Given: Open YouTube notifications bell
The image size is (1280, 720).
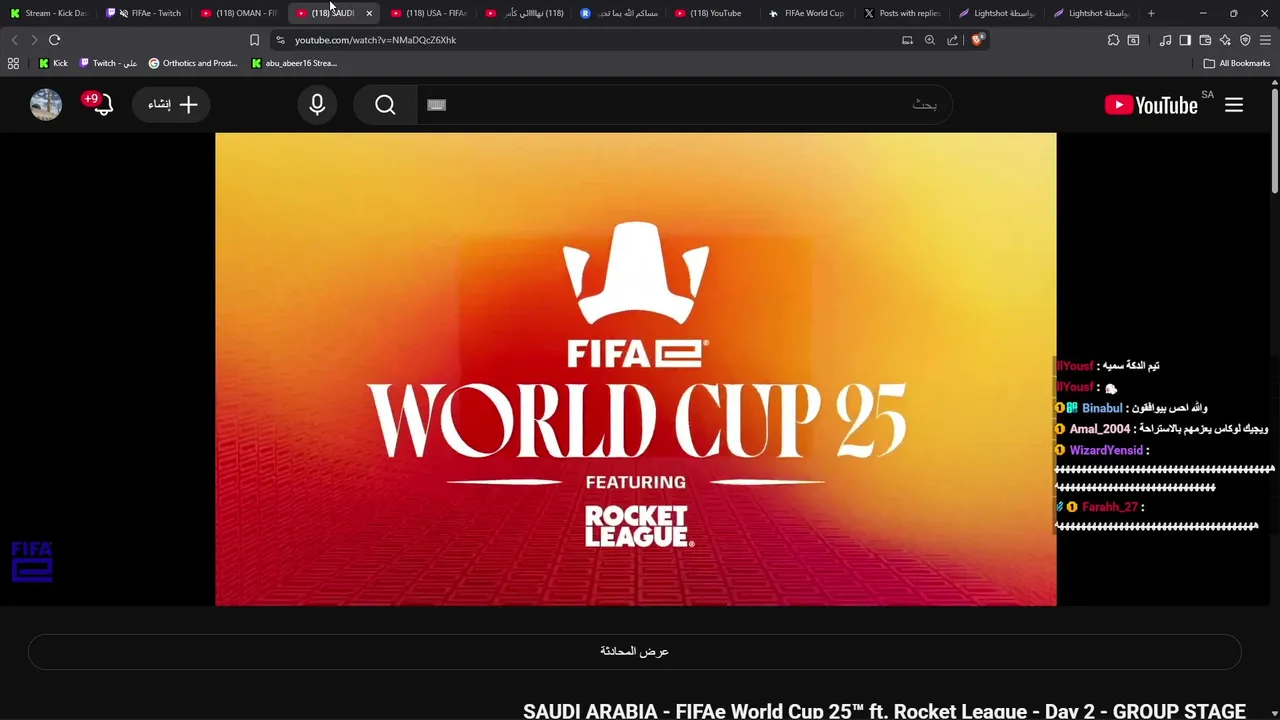Looking at the screenshot, I should click(102, 105).
